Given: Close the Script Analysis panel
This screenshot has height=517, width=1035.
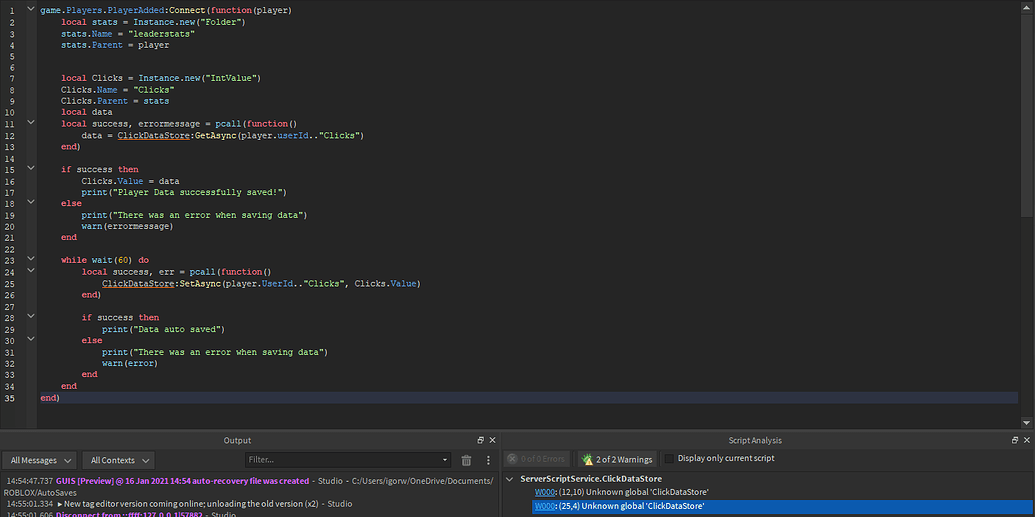Looking at the screenshot, I should pos(1026,440).
